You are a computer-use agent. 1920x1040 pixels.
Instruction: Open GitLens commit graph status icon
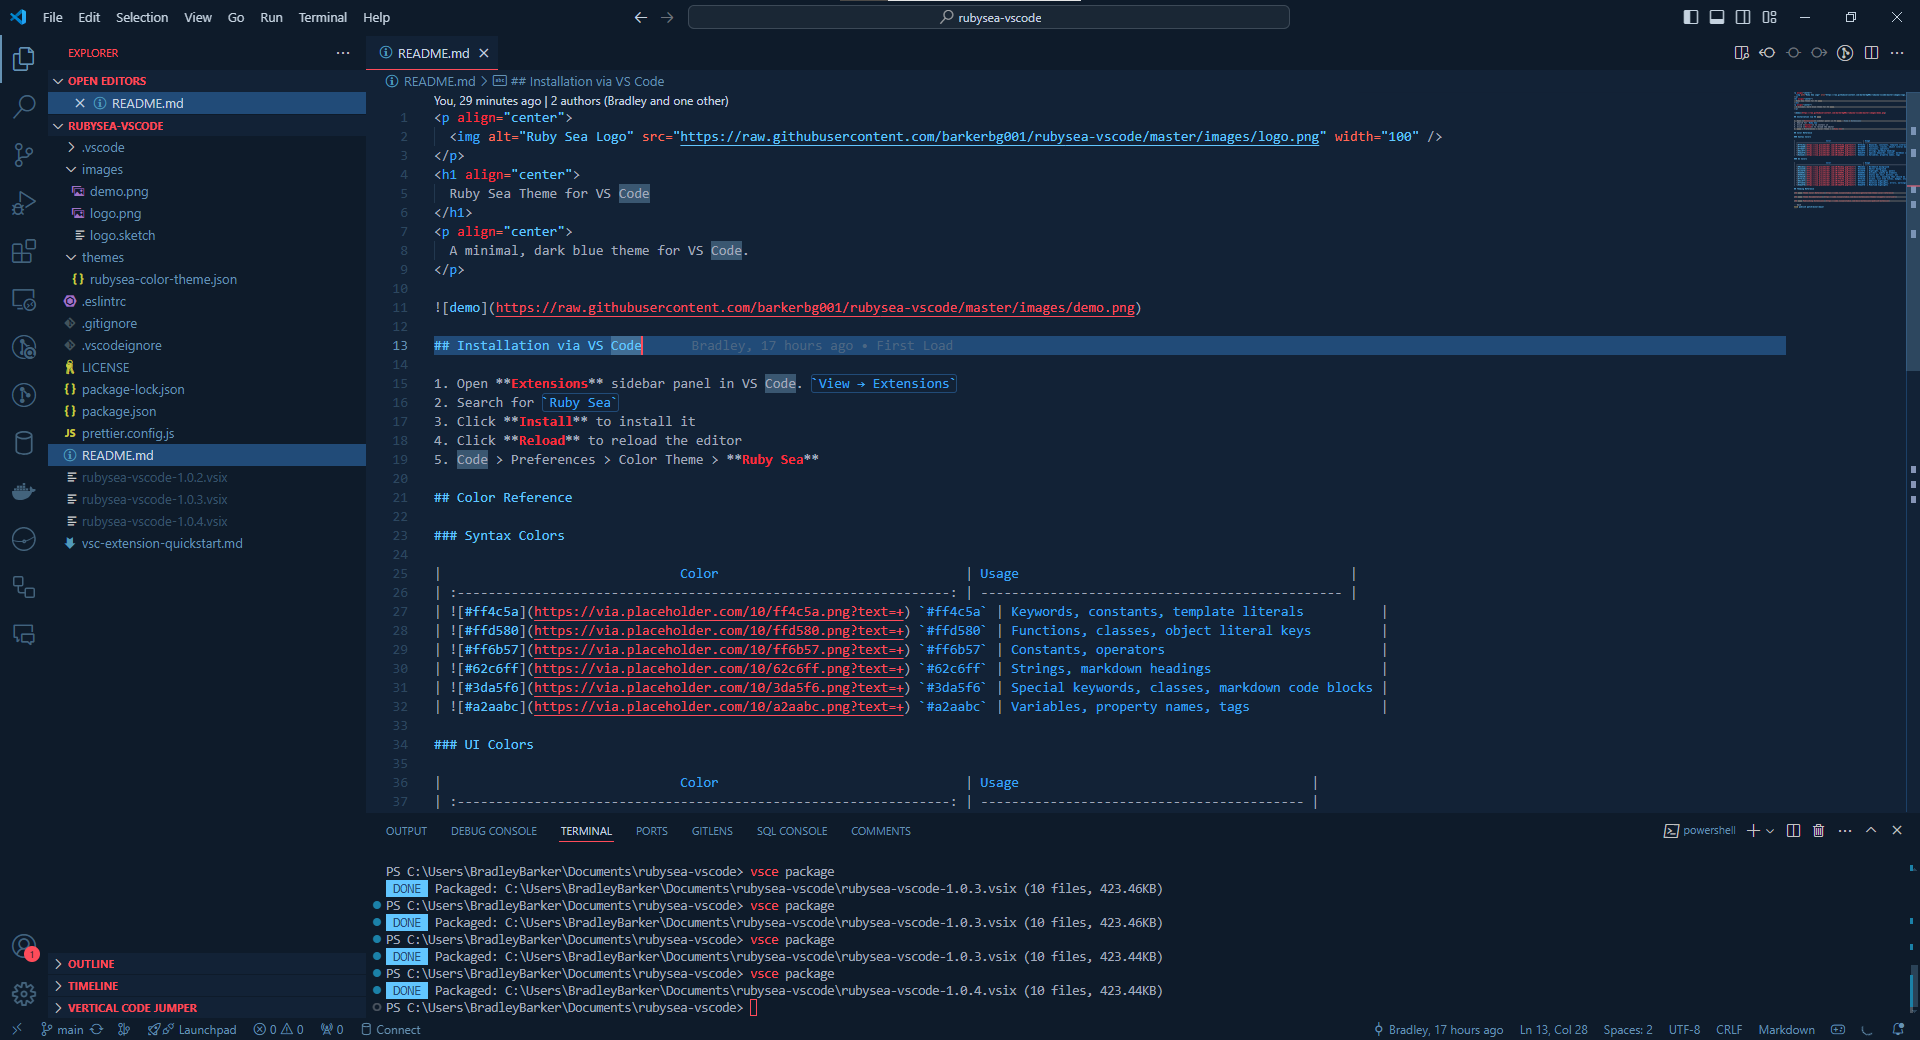[x=124, y=1029]
